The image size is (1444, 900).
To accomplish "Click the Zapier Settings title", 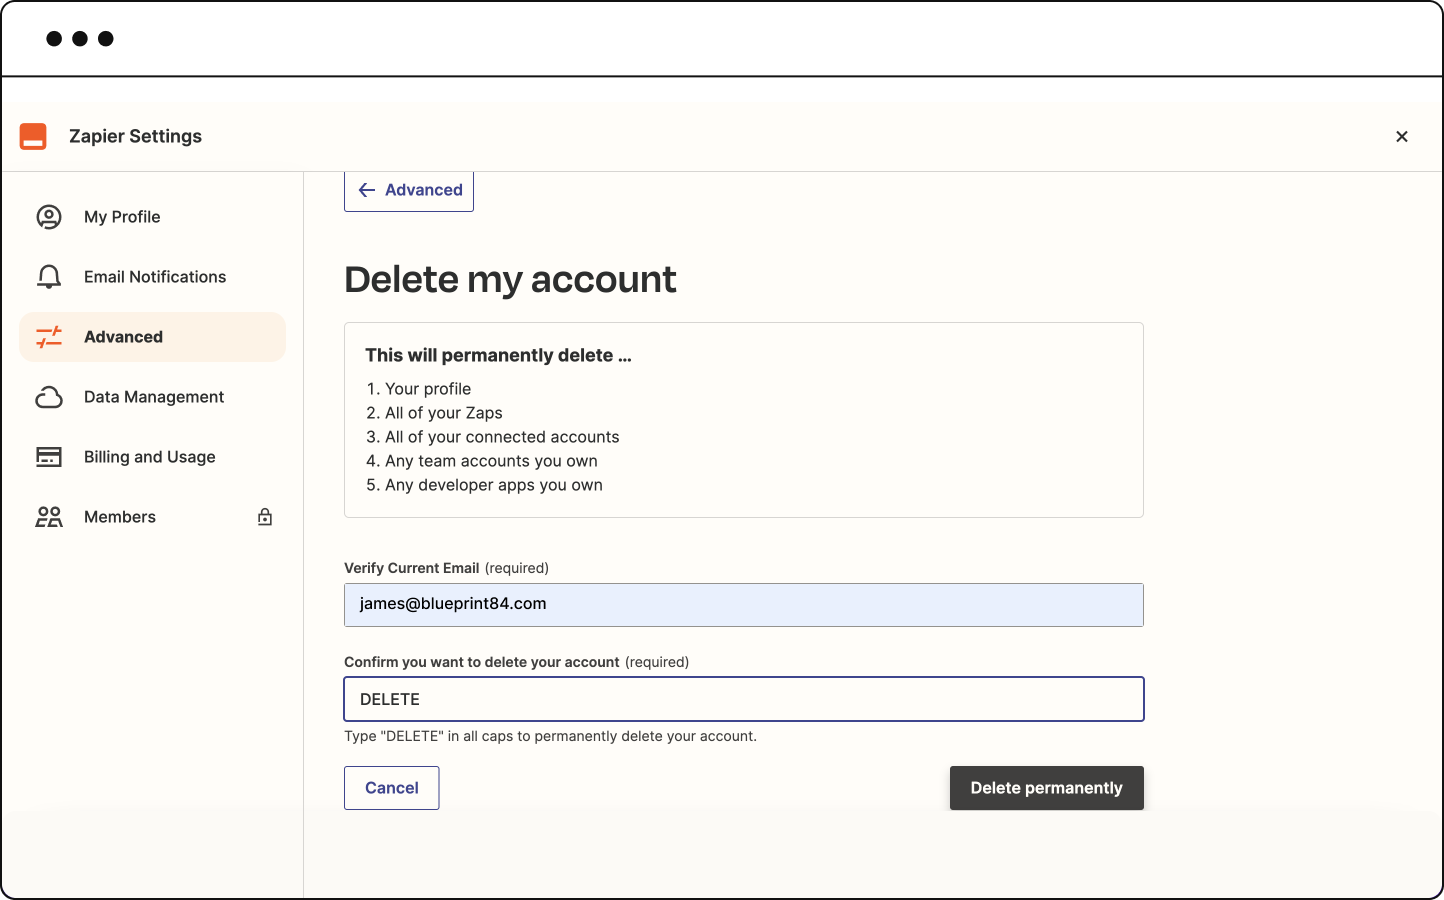I will coord(135,136).
